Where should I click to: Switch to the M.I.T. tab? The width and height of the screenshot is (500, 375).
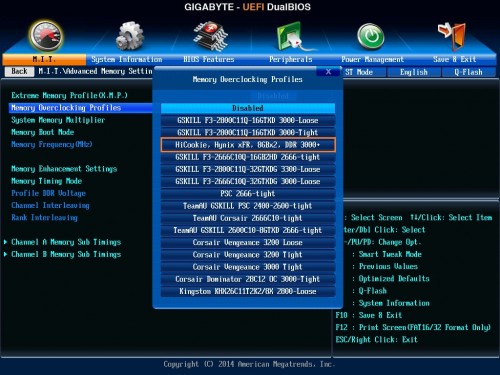pos(44,59)
